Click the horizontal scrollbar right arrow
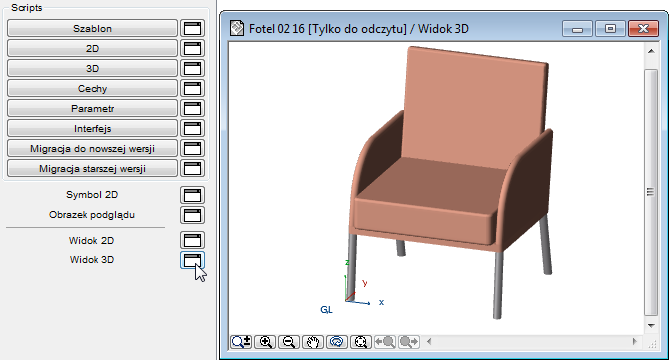Viewport: 669px width, 360px height. (x=634, y=341)
